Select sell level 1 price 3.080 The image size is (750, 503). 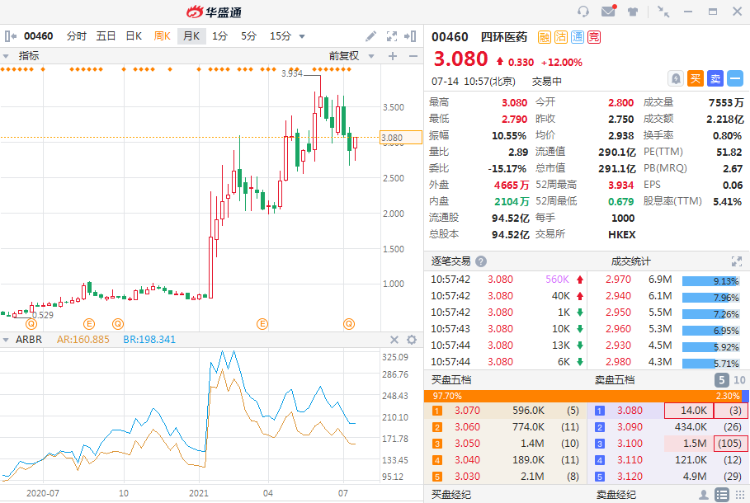tap(630, 411)
